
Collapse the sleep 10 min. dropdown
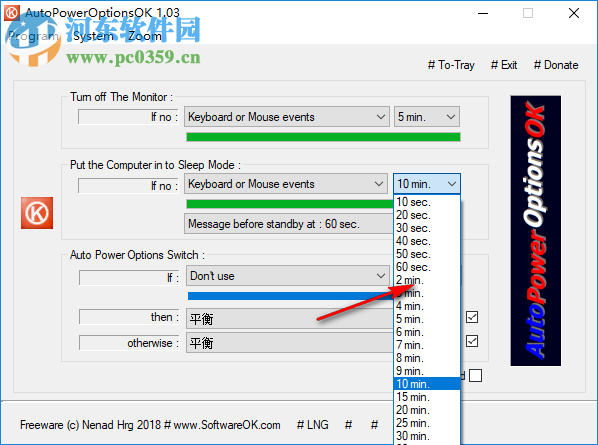(x=427, y=184)
